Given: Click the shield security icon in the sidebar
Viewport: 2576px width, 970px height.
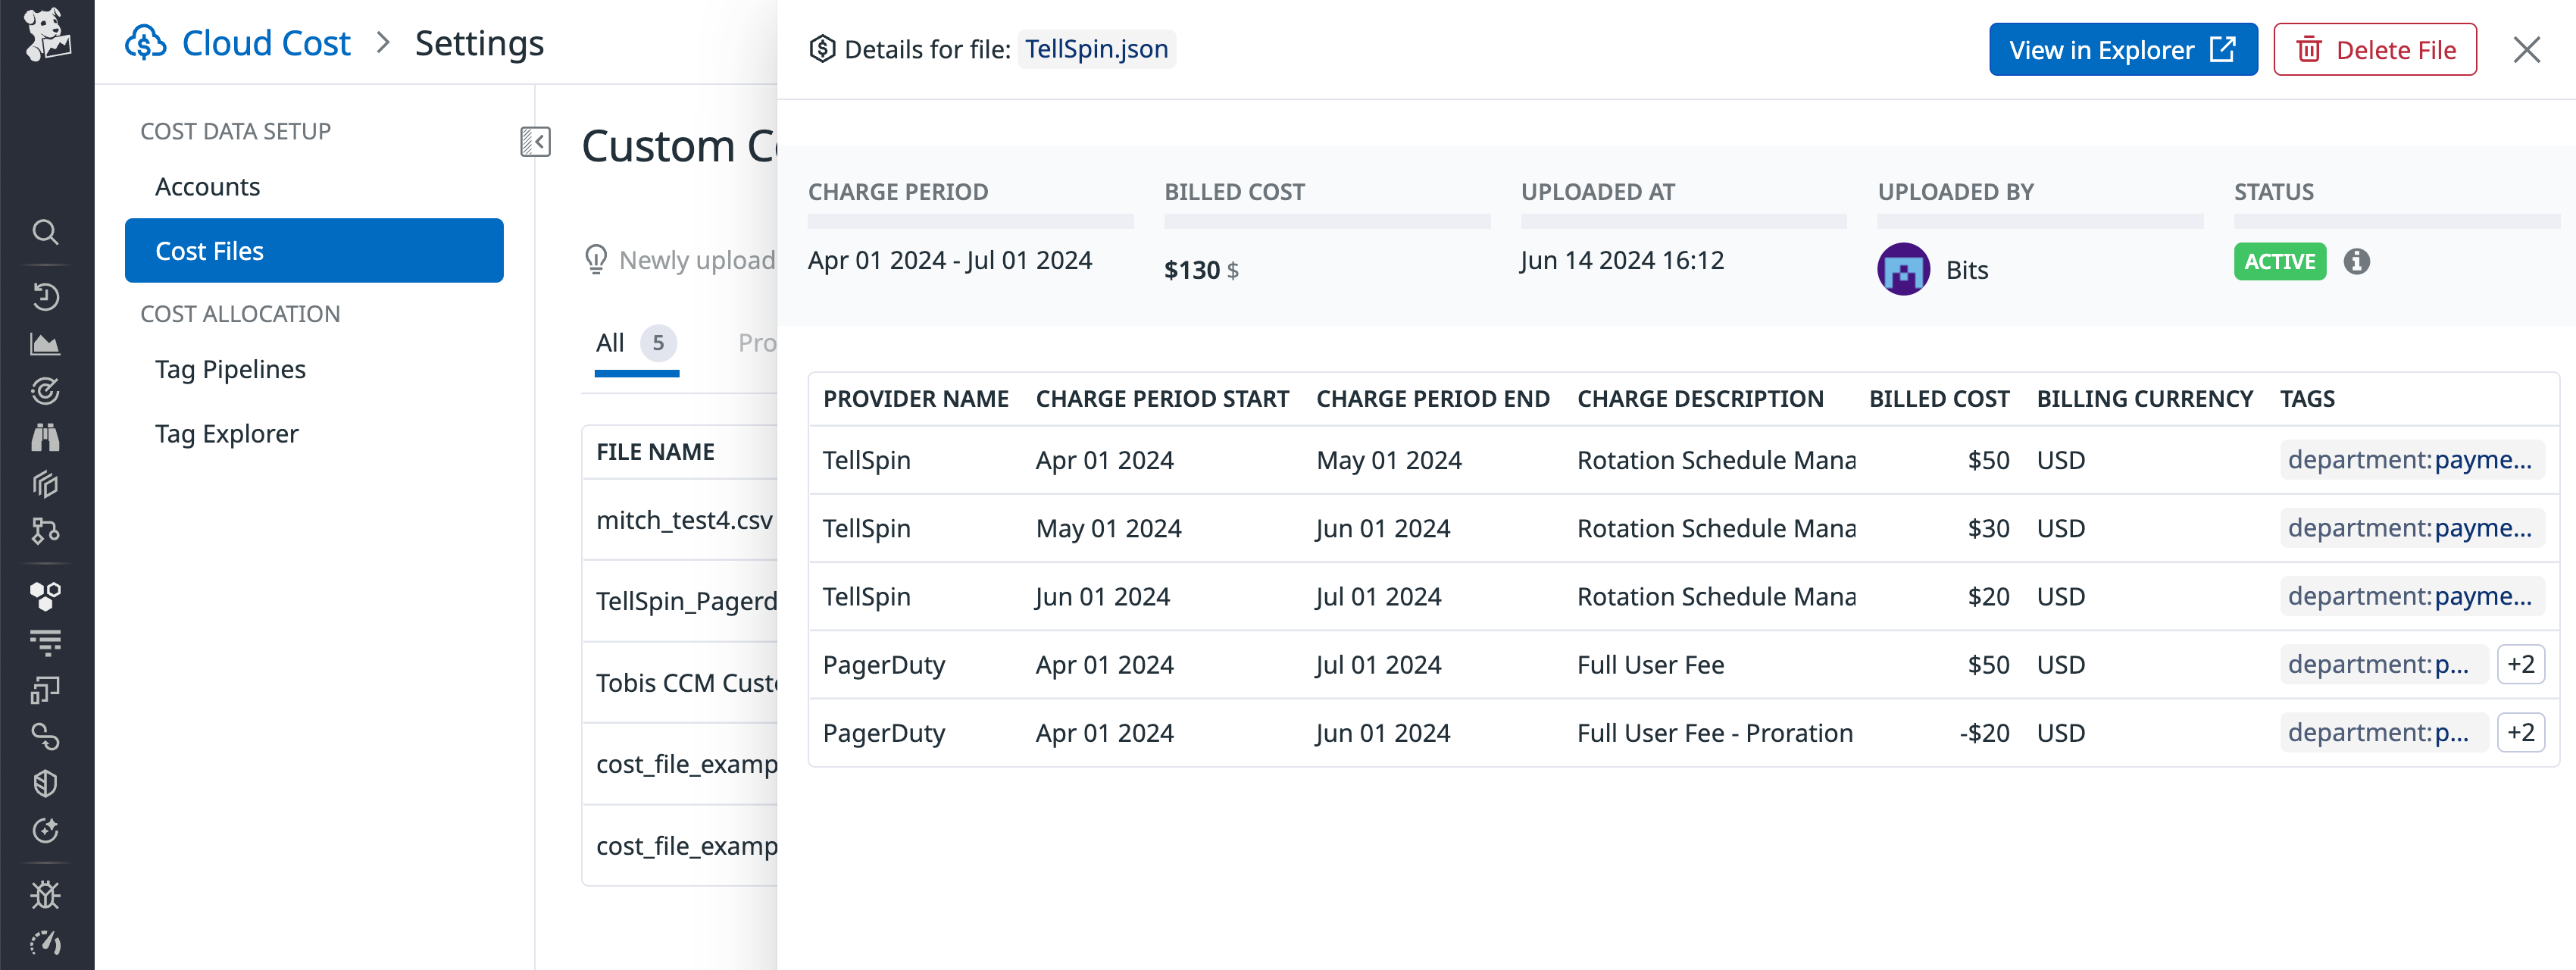Looking at the screenshot, I should [46, 783].
